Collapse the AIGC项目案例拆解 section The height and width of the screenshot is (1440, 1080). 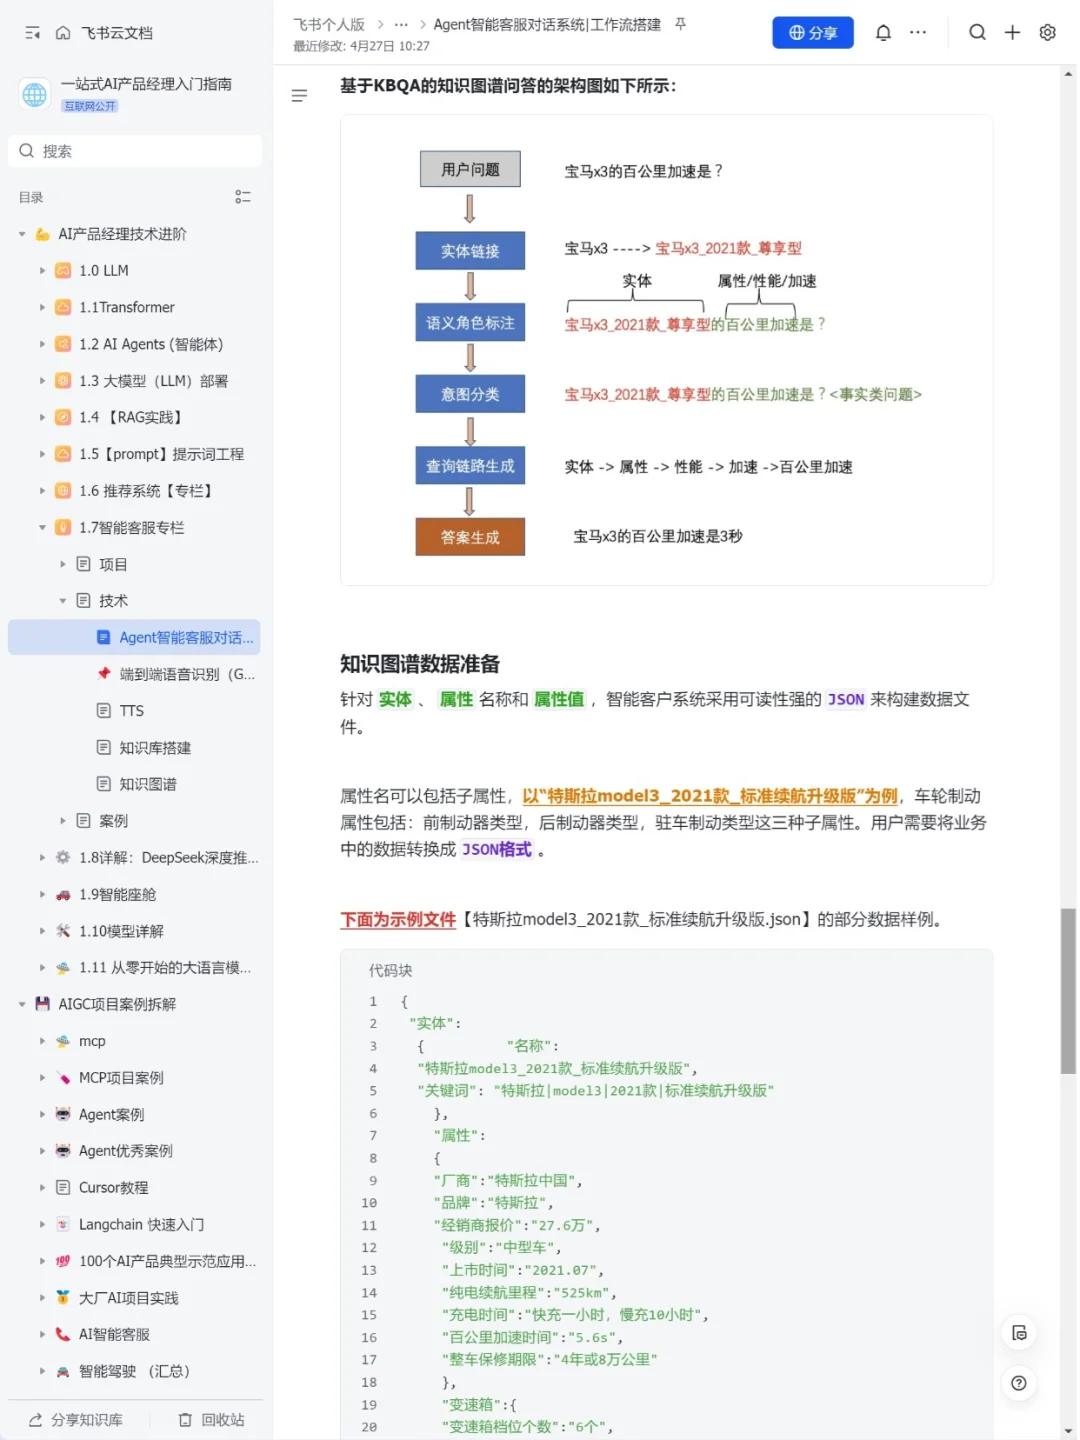[x=22, y=1004]
